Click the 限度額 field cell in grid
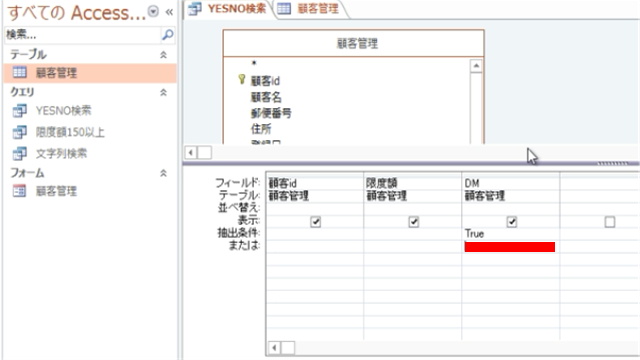 (x=413, y=183)
